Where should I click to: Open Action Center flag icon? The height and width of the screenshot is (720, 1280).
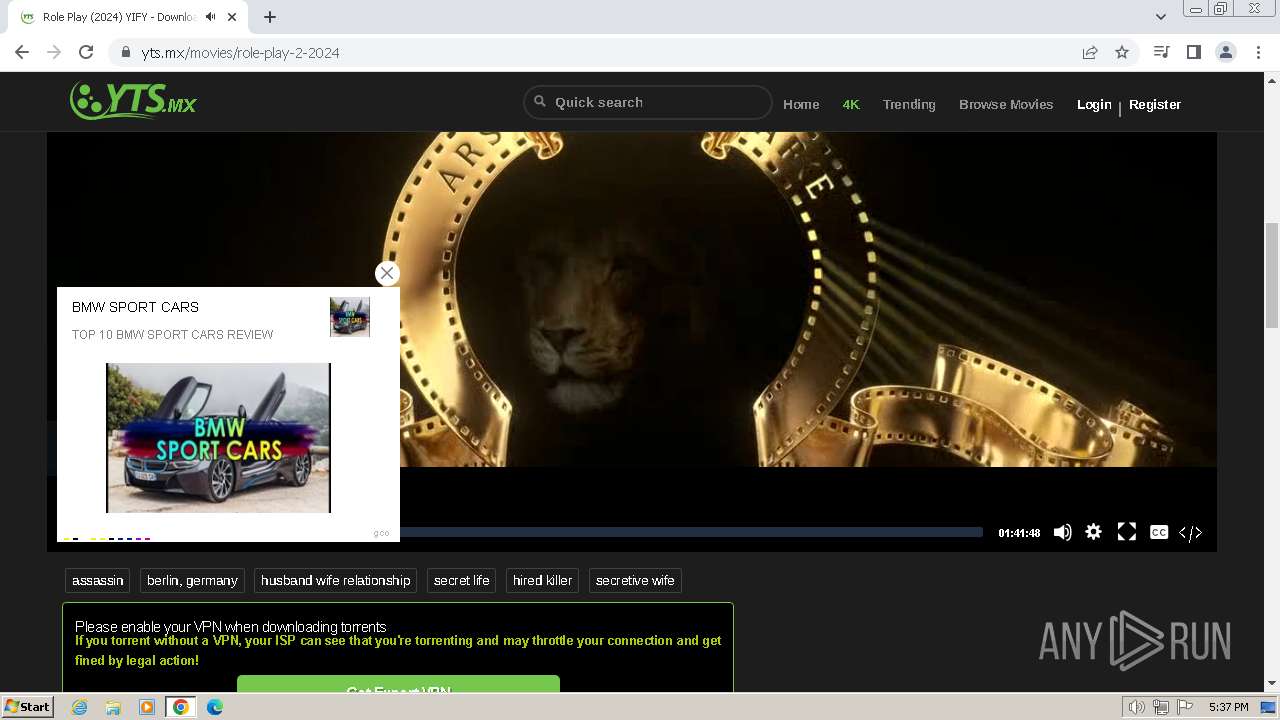click(1184, 707)
